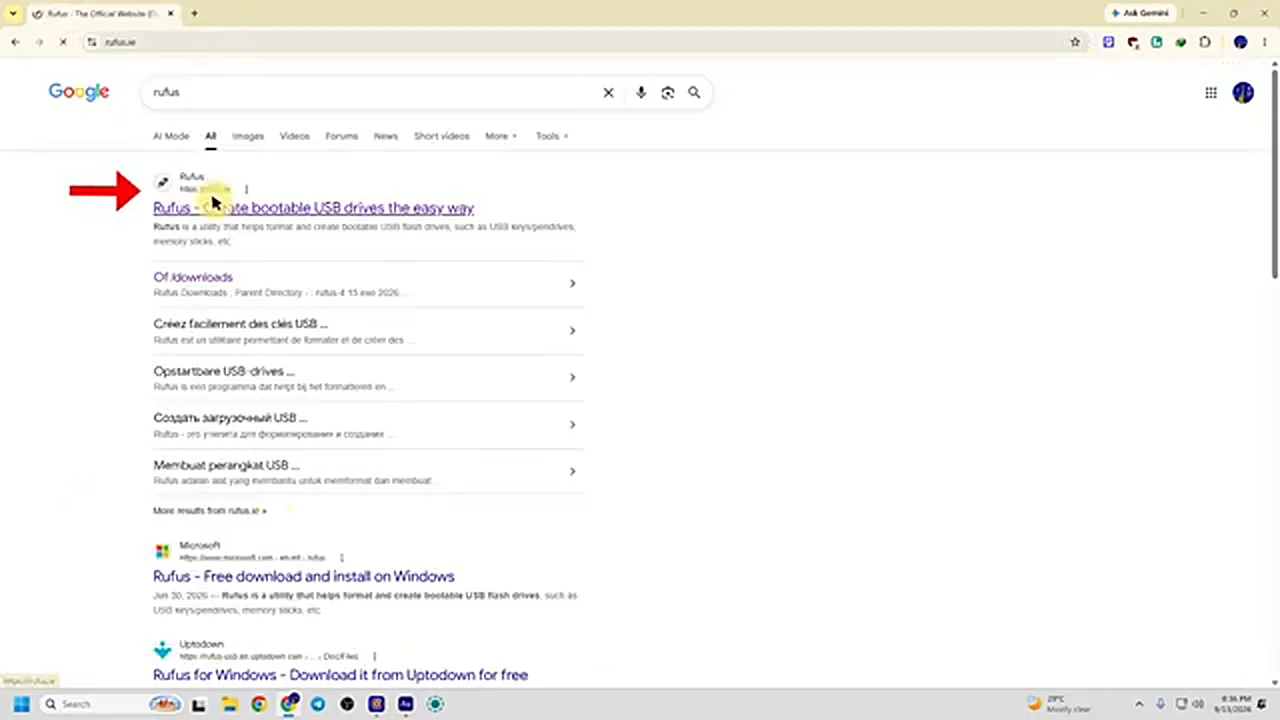Screen dimensions: 1280x720
Task: Bookmark this page with the star icon
Action: click(1075, 42)
